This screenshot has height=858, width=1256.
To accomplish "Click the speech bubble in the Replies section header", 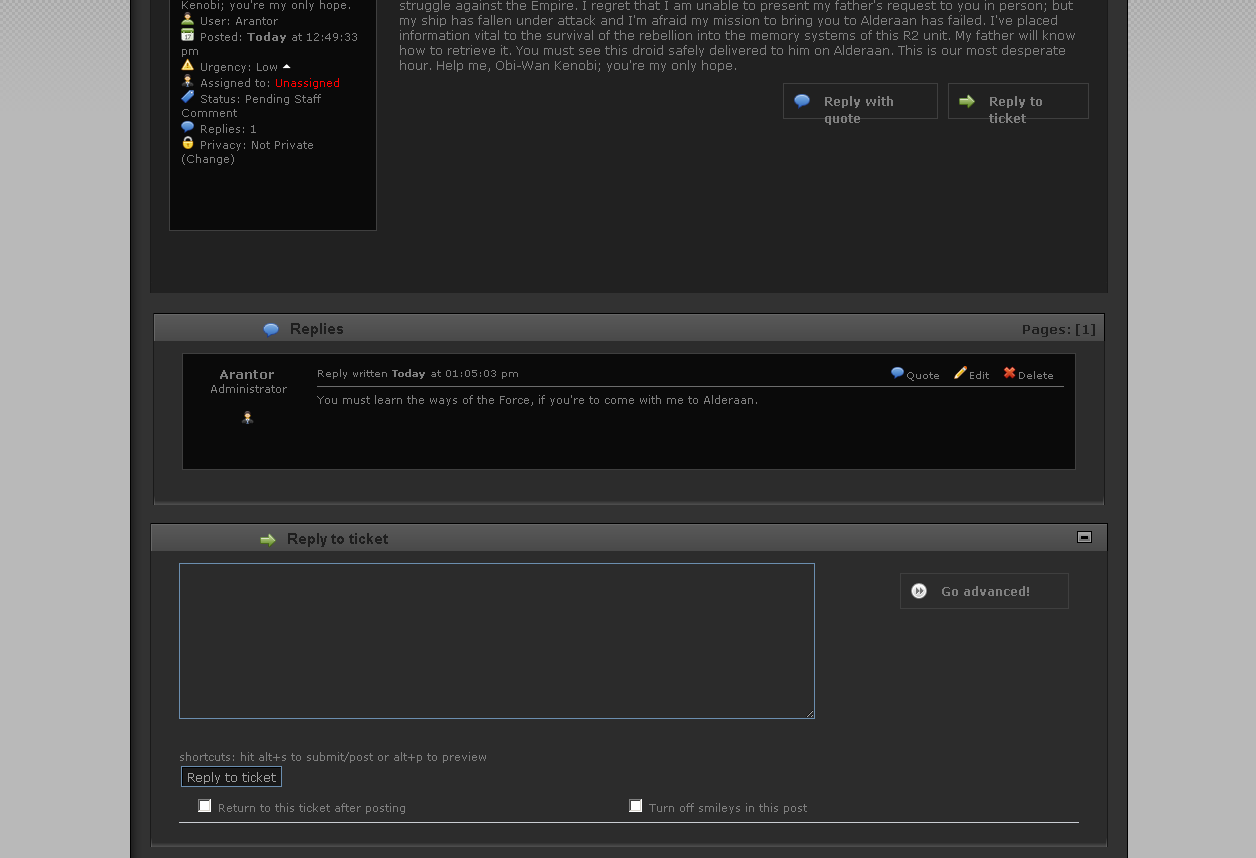I will coord(271,329).
